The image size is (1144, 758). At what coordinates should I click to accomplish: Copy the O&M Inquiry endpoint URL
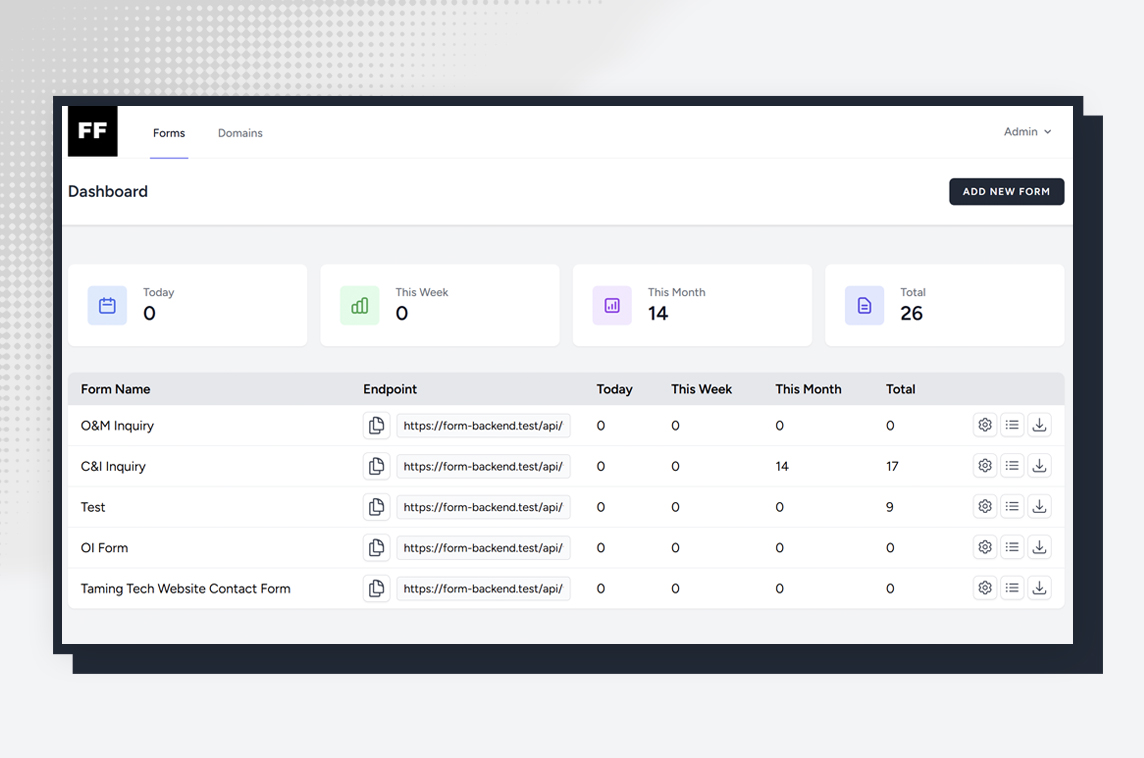376,426
